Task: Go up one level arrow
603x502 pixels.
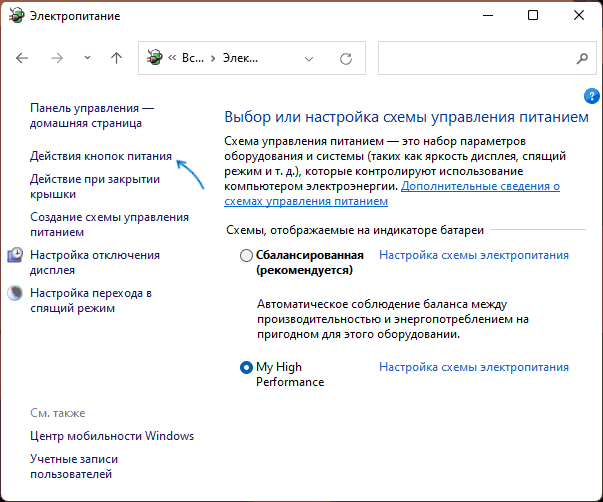Action: coord(116,58)
